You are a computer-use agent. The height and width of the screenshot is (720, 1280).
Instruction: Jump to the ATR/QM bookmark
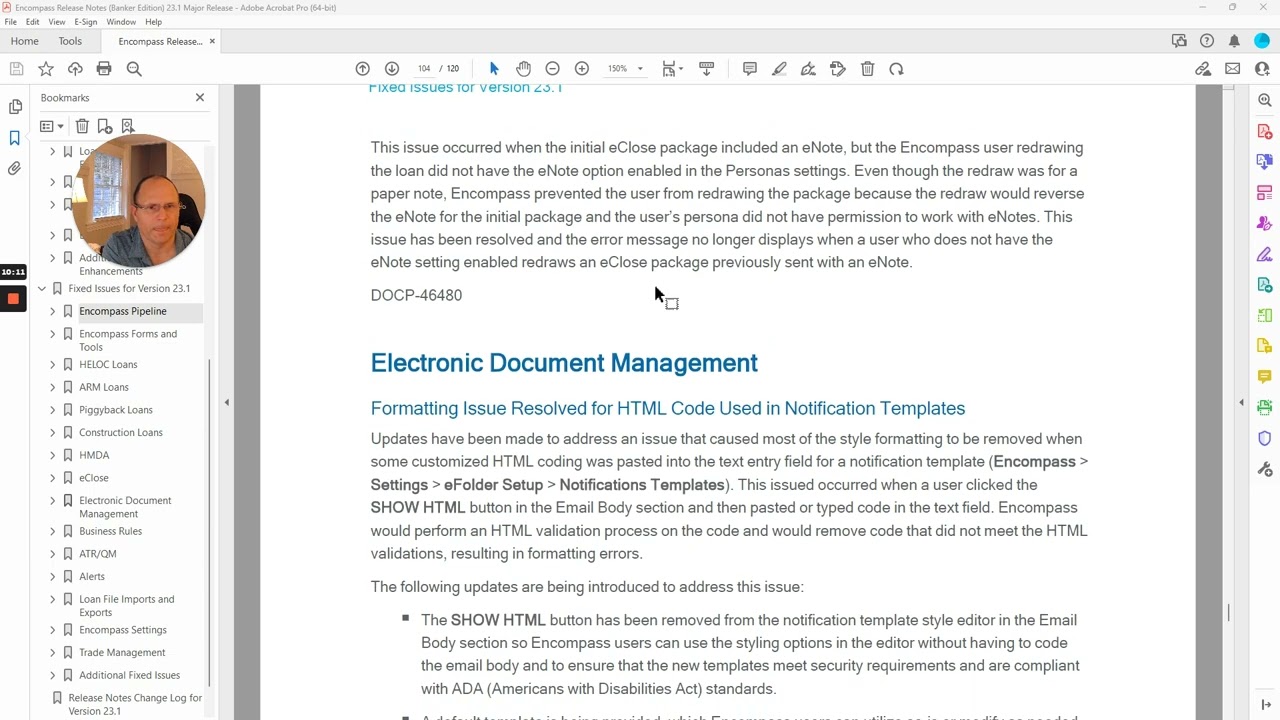pos(98,554)
